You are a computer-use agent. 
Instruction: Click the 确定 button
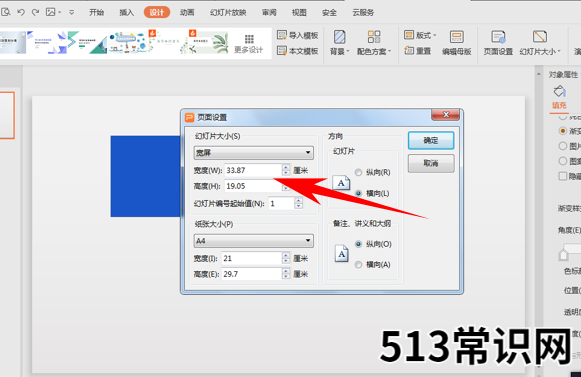click(x=431, y=140)
